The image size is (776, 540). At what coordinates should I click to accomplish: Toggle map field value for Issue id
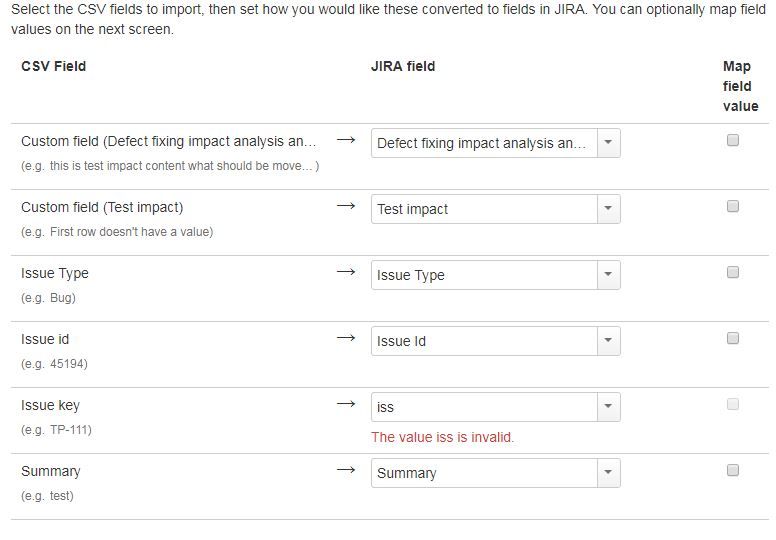tap(732, 338)
